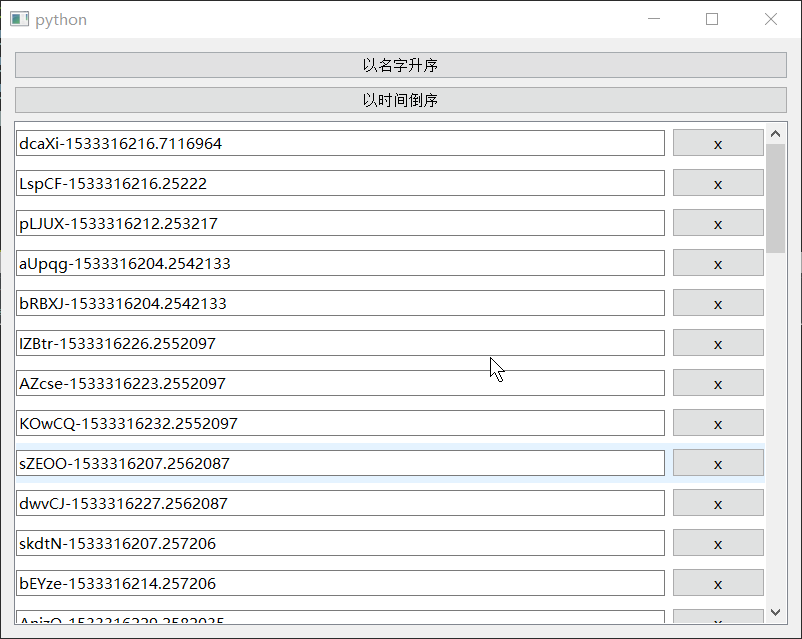Delete sZEOO-1533316207.2562087 with its x button
The height and width of the screenshot is (639, 802).
point(718,462)
